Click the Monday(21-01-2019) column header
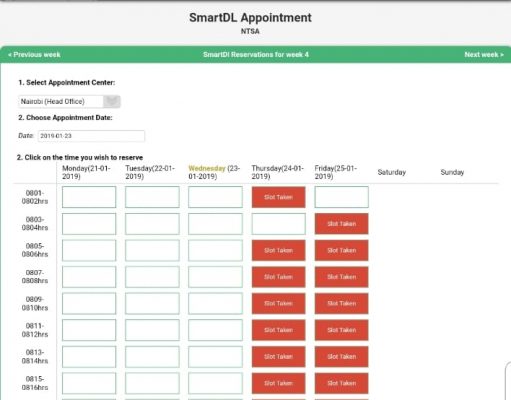This screenshot has width=511, height=400. (x=86, y=172)
